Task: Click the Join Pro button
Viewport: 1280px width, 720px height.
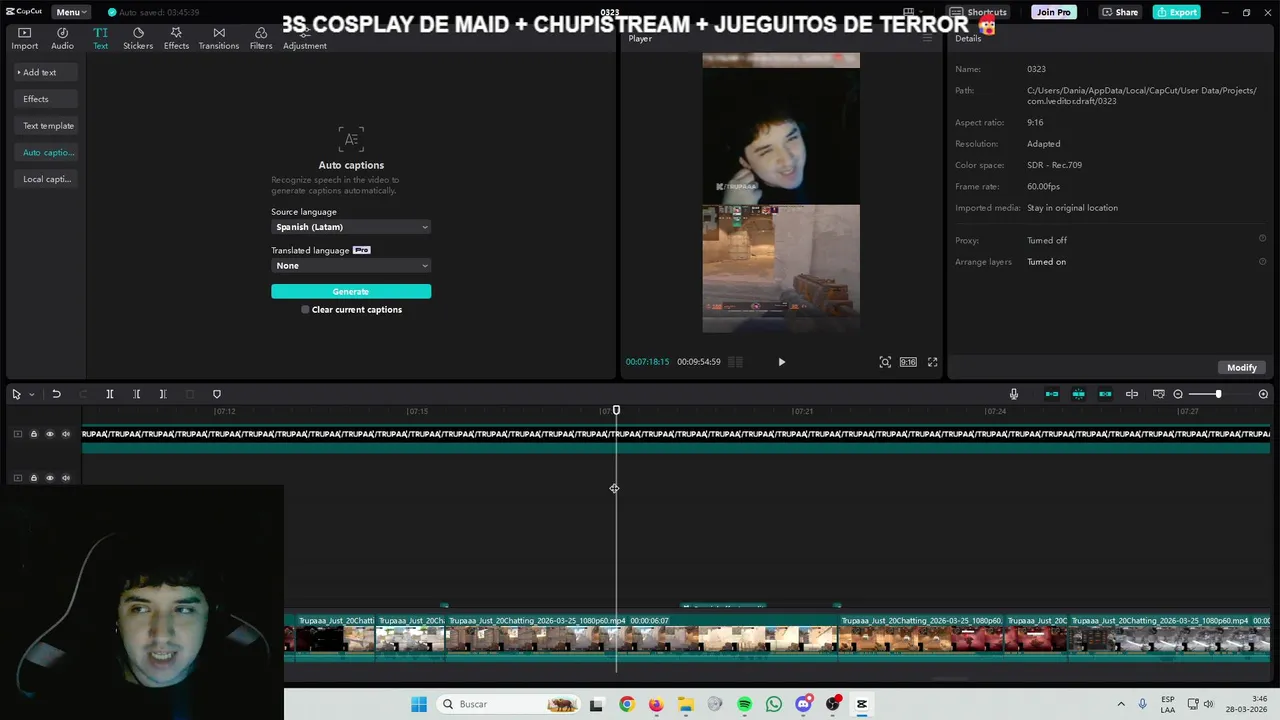Action: coord(1054,12)
